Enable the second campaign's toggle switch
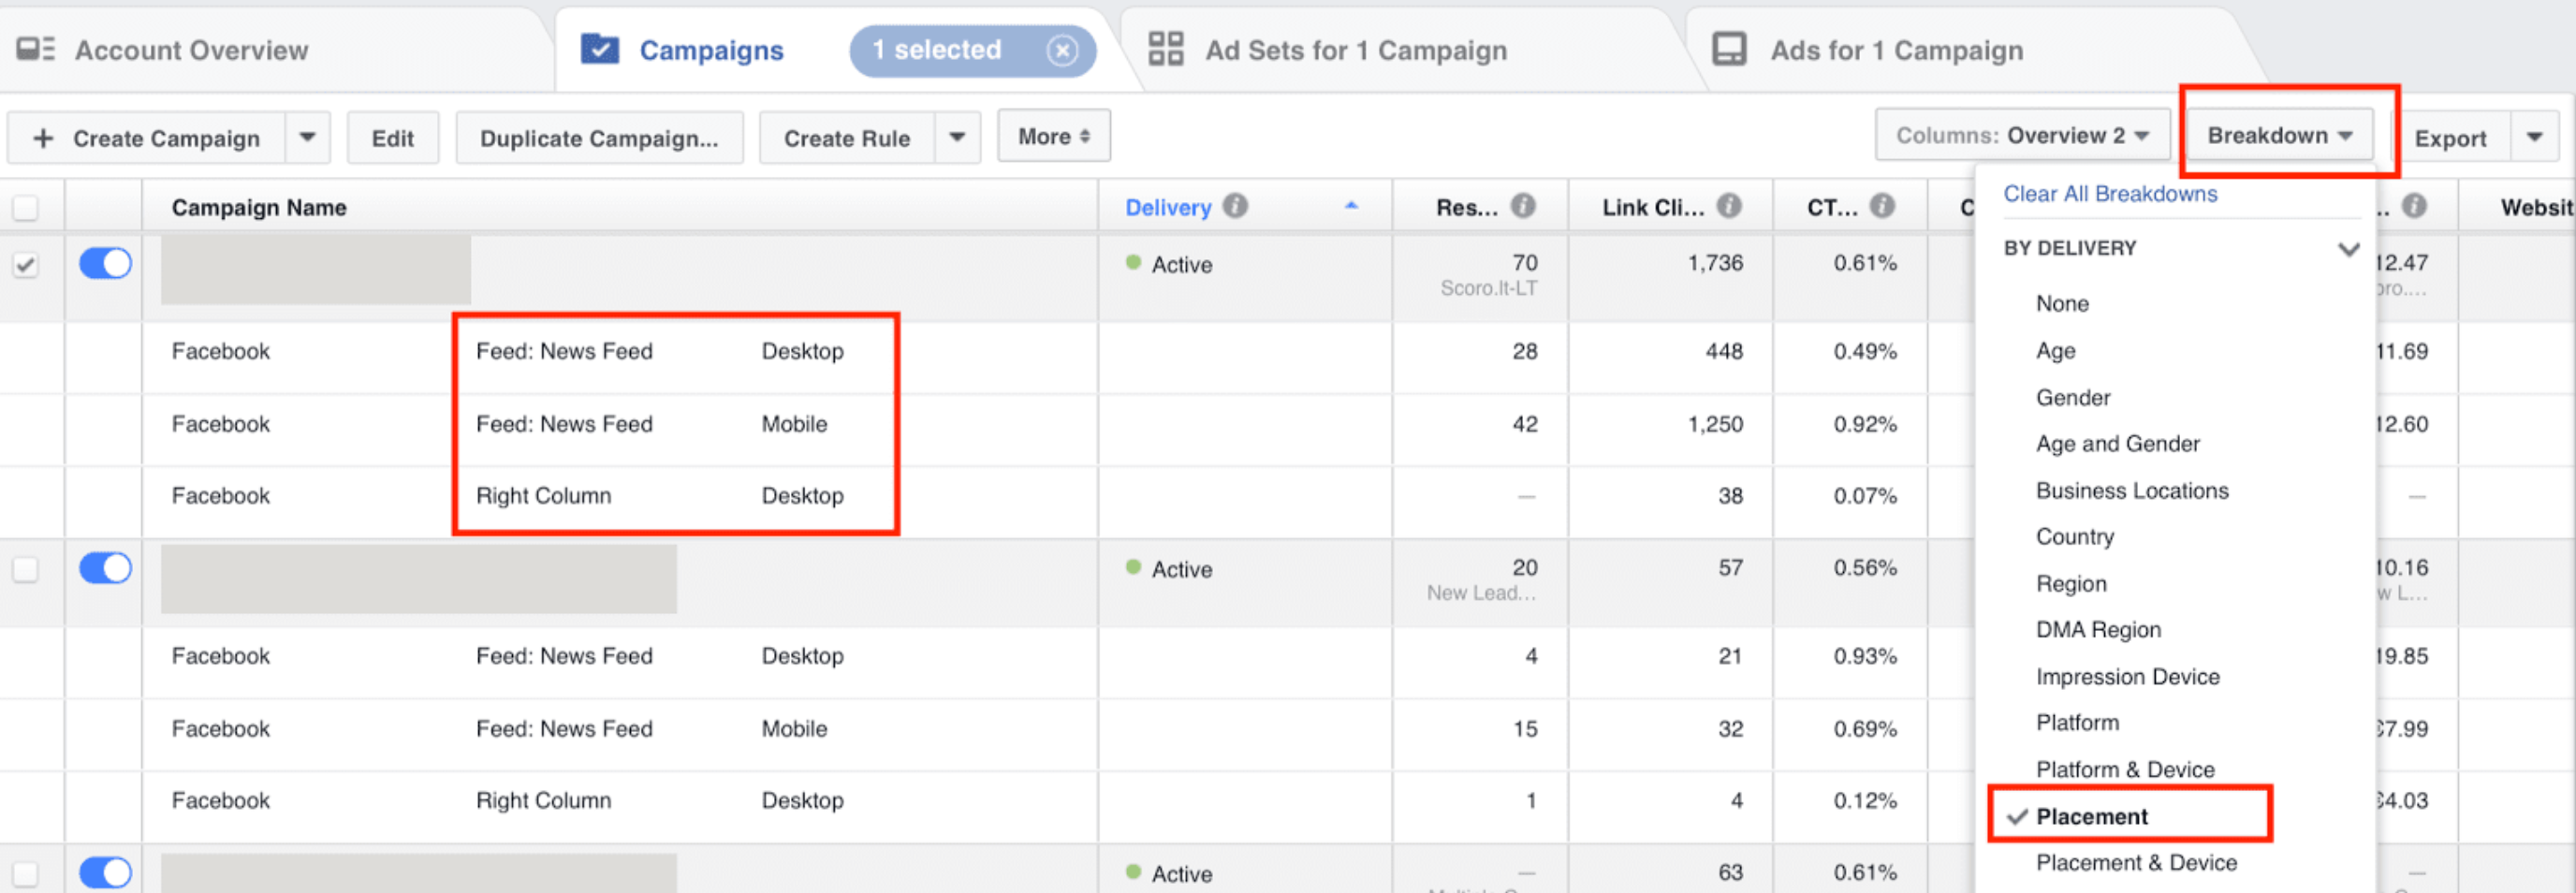Screen dimensions: 2576x893 (x=104, y=568)
